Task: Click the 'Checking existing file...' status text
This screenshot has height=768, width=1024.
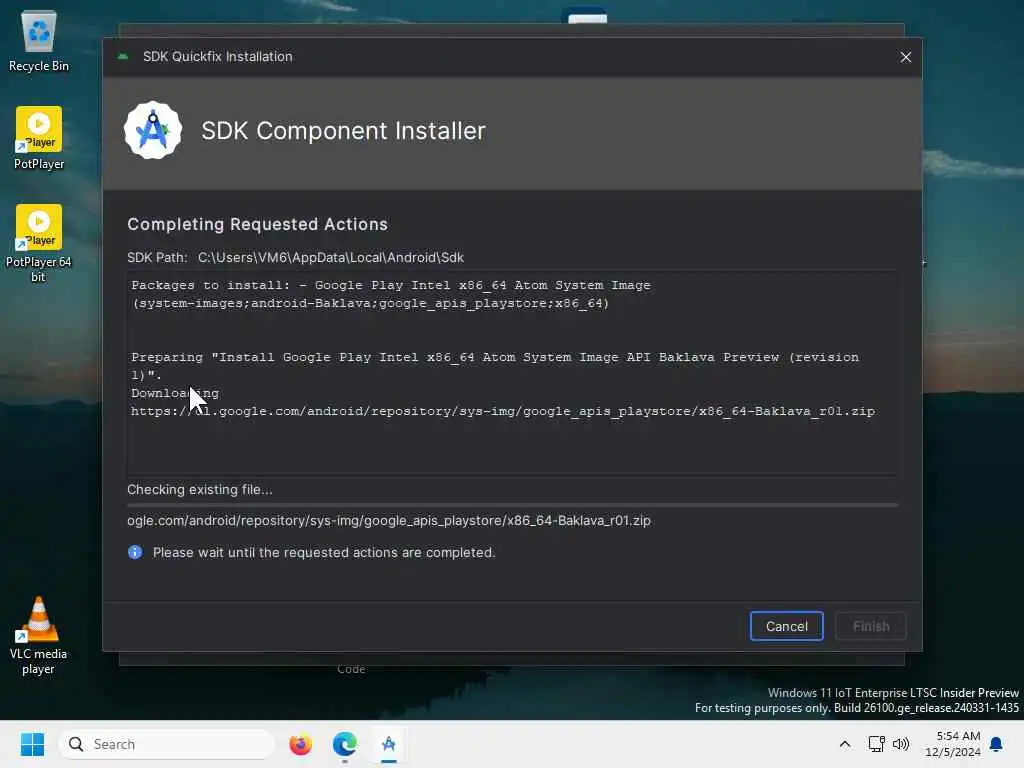Action: coord(200,489)
